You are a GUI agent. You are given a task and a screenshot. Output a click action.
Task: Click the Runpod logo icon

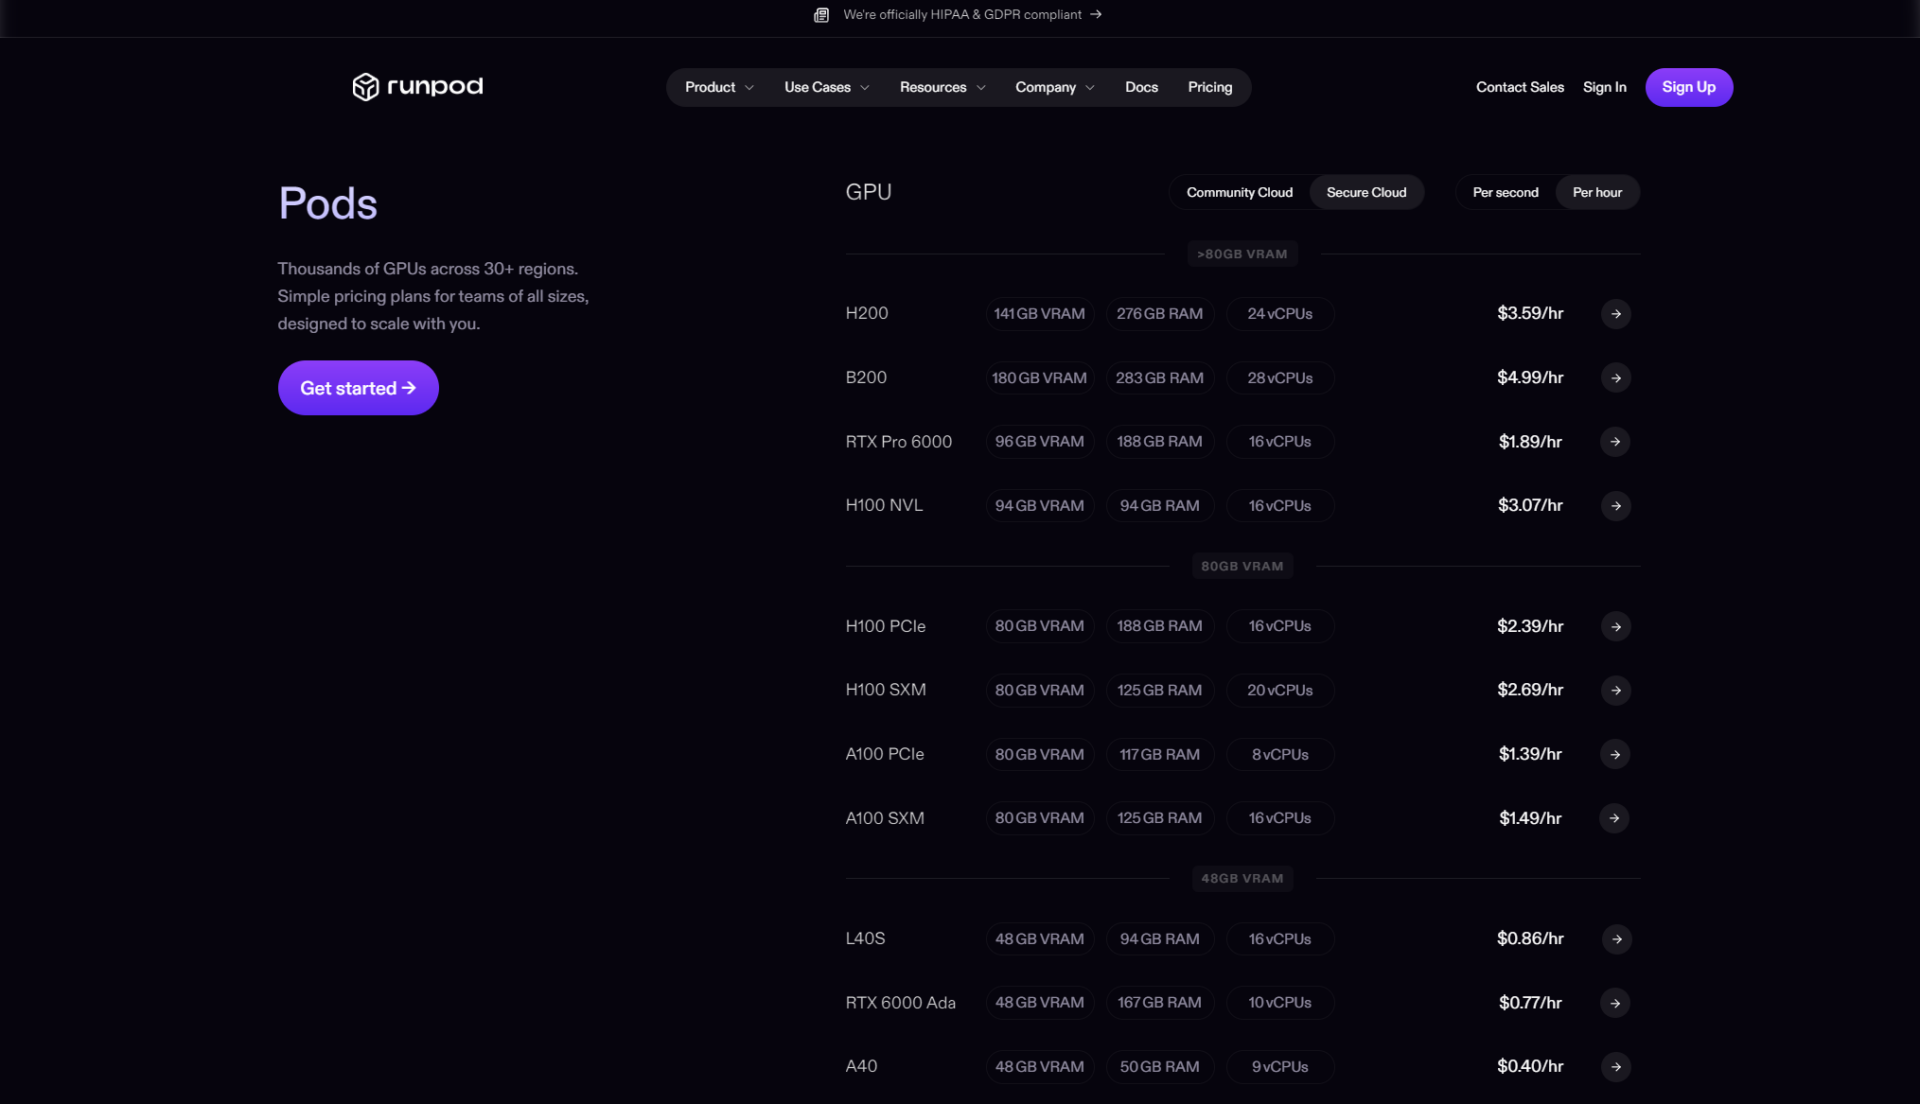click(365, 87)
